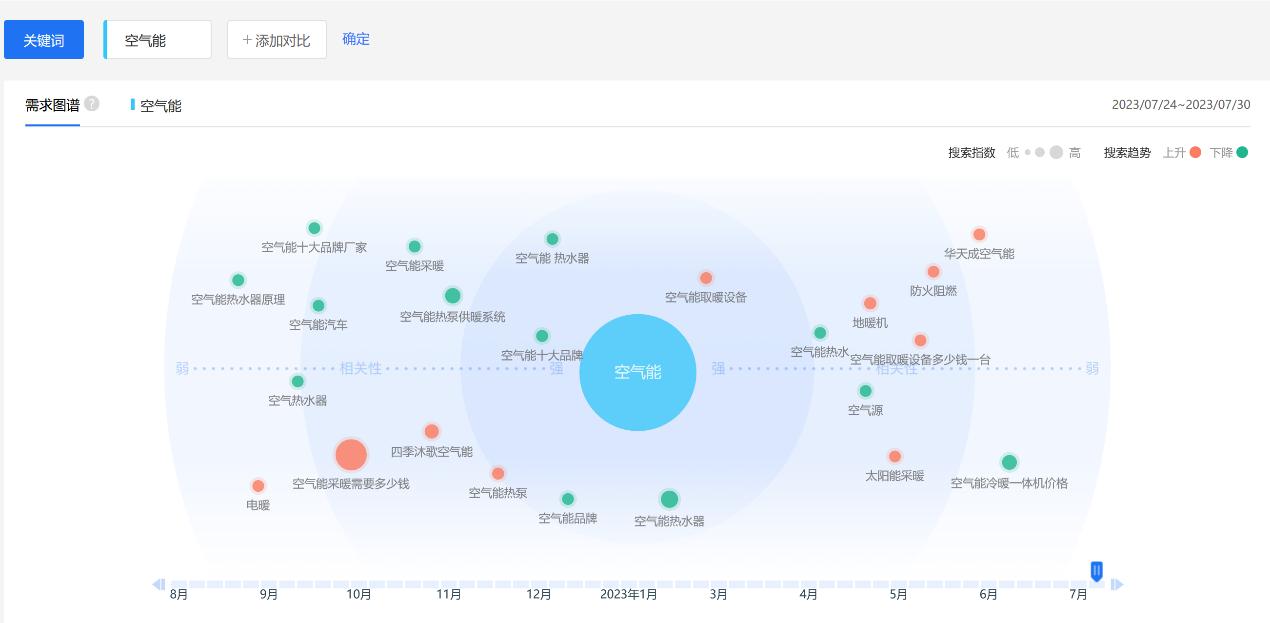Click the 搜索指数 legend label
The image size is (1270, 623).
coord(972,153)
